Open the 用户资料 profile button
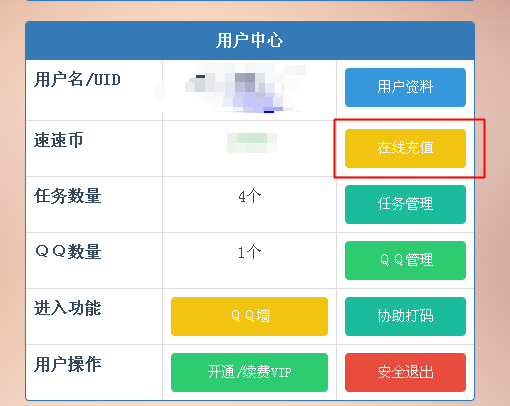 405,87
